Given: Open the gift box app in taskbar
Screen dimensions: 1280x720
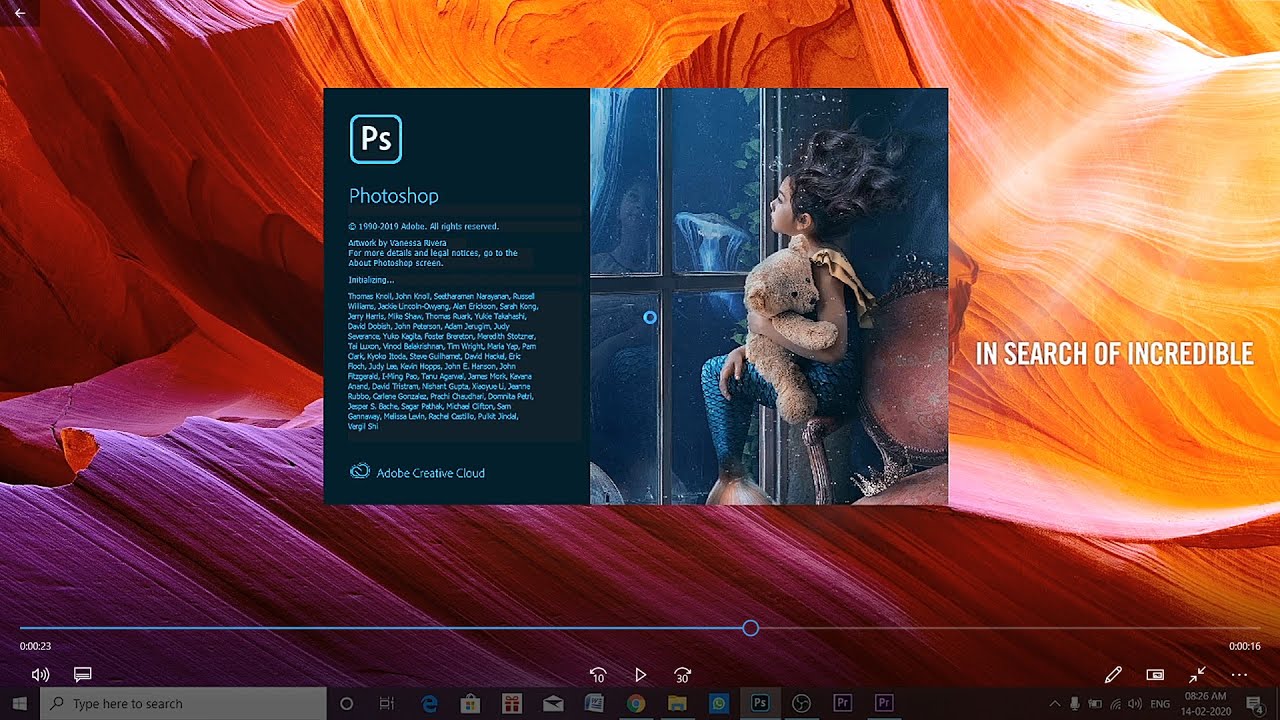Looking at the screenshot, I should pyautogui.click(x=511, y=703).
